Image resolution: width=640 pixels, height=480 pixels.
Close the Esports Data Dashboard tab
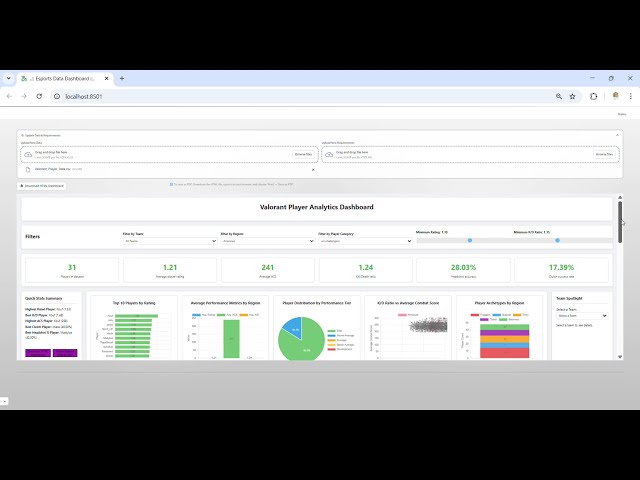[107, 78]
